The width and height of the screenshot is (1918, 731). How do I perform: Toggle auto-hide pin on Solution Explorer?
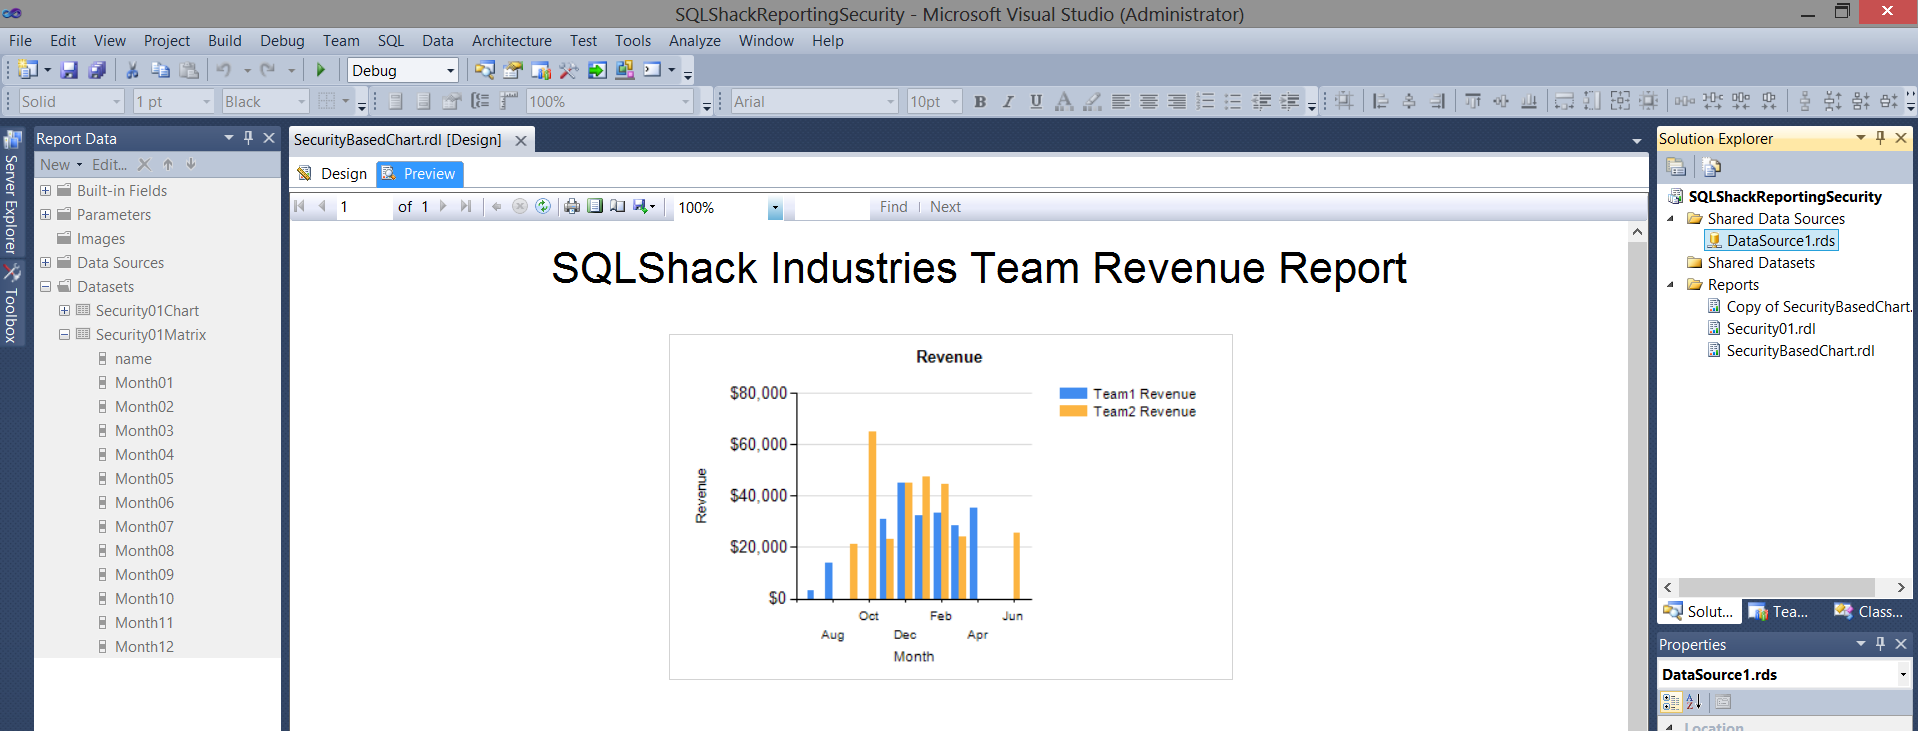point(1880,138)
